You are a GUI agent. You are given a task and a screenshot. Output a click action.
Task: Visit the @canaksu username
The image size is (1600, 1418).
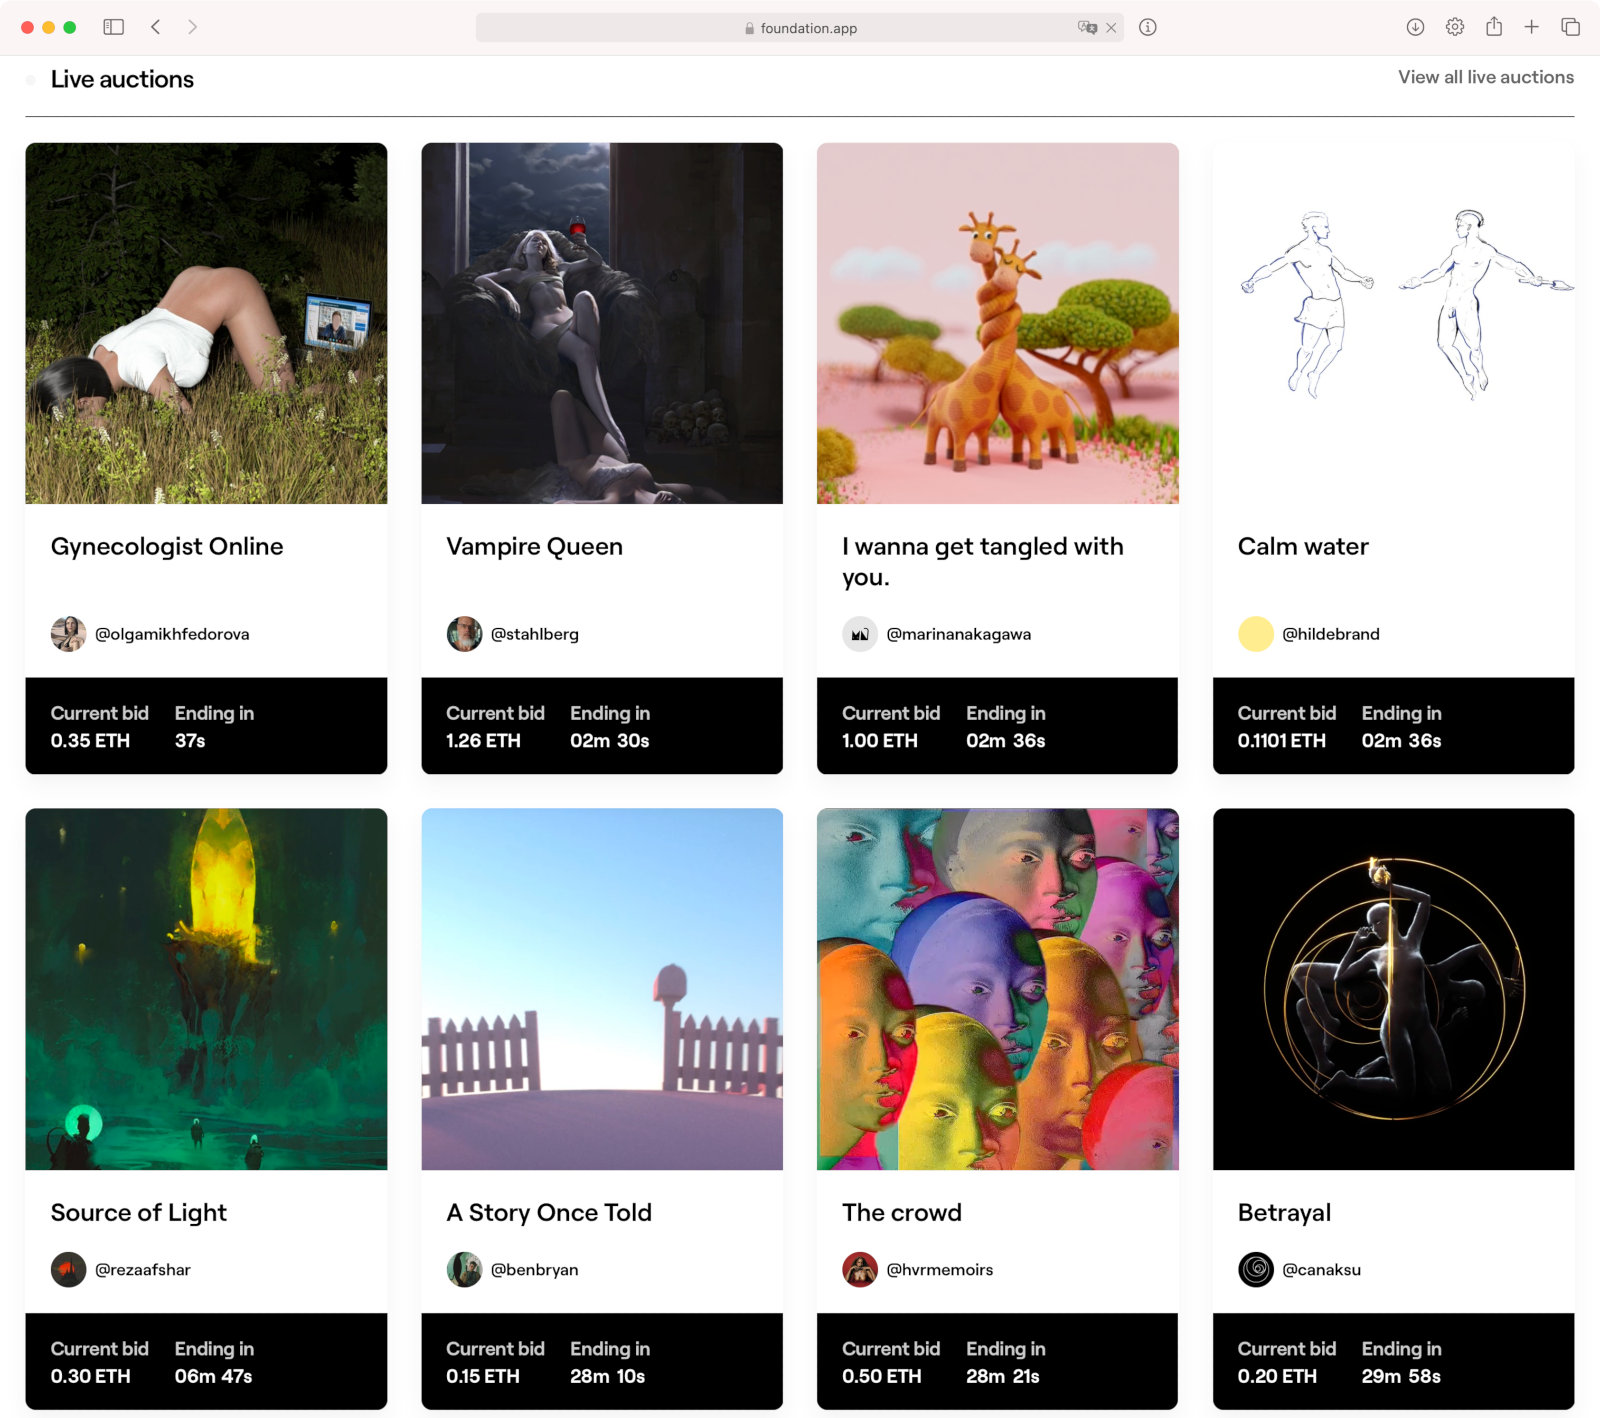click(1322, 1270)
